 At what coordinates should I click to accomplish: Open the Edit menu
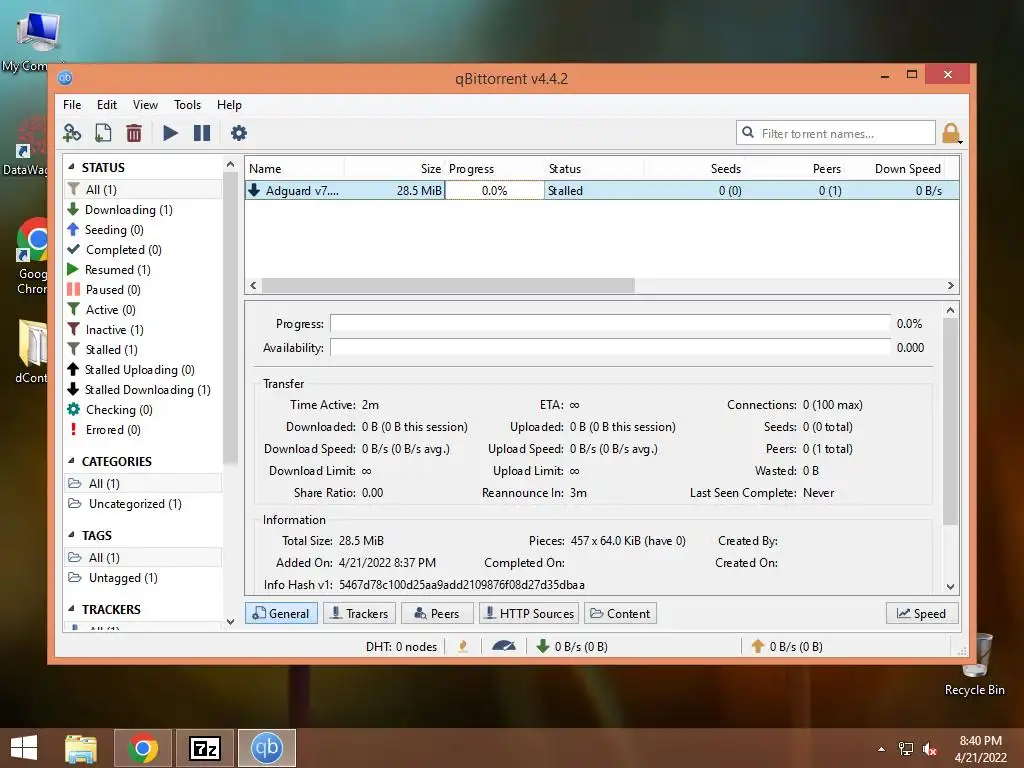coord(106,104)
